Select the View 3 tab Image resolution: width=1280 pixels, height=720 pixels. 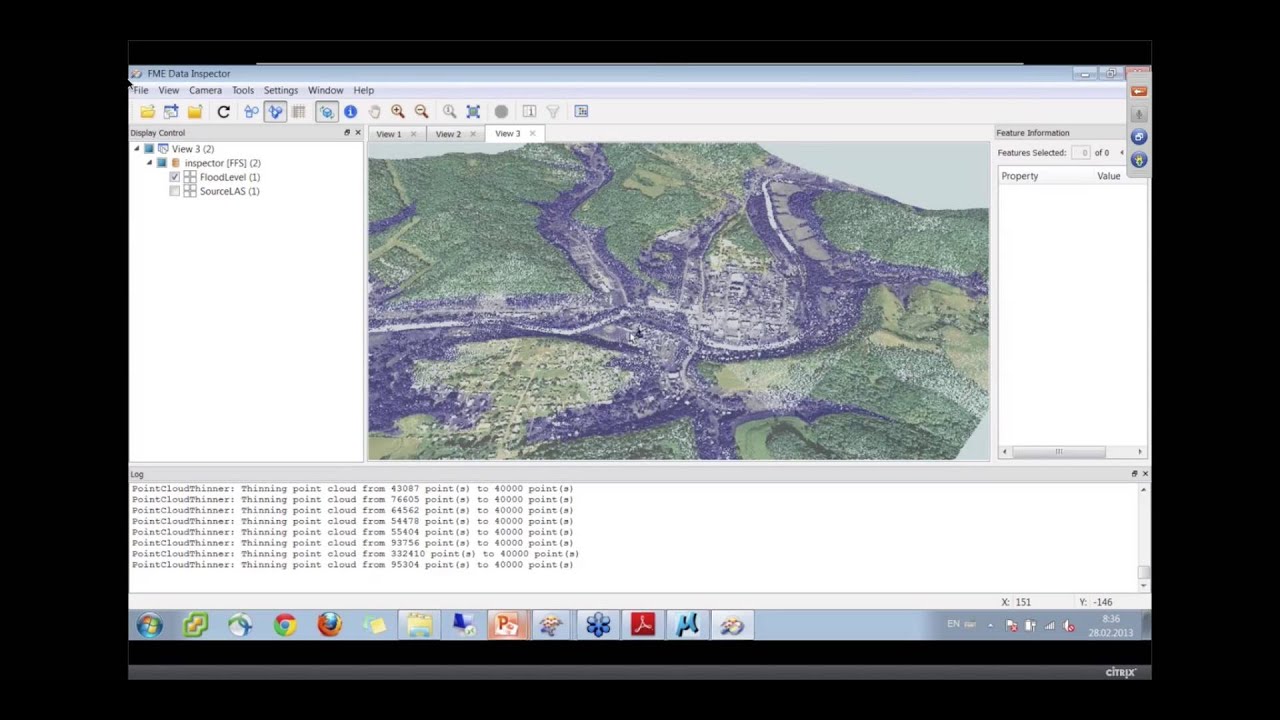[x=508, y=134]
